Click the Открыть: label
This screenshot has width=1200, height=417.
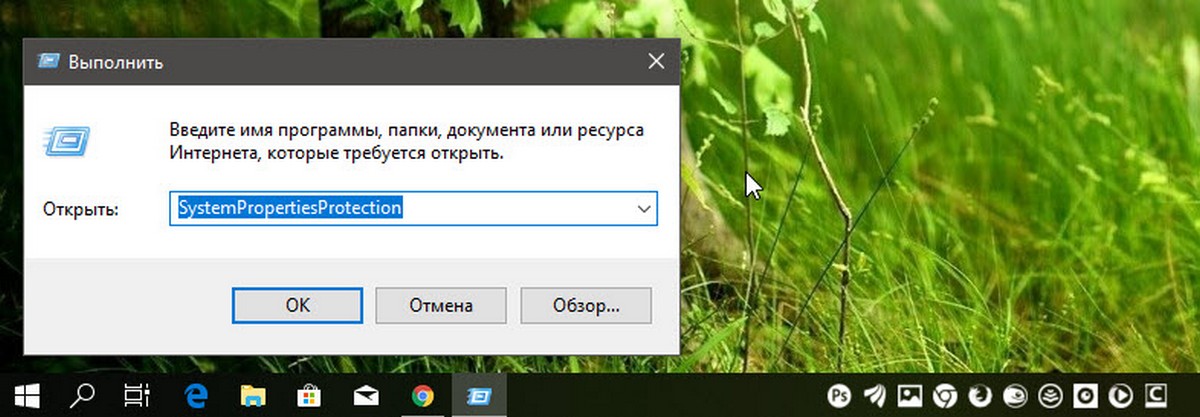click(x=81, y=209)
